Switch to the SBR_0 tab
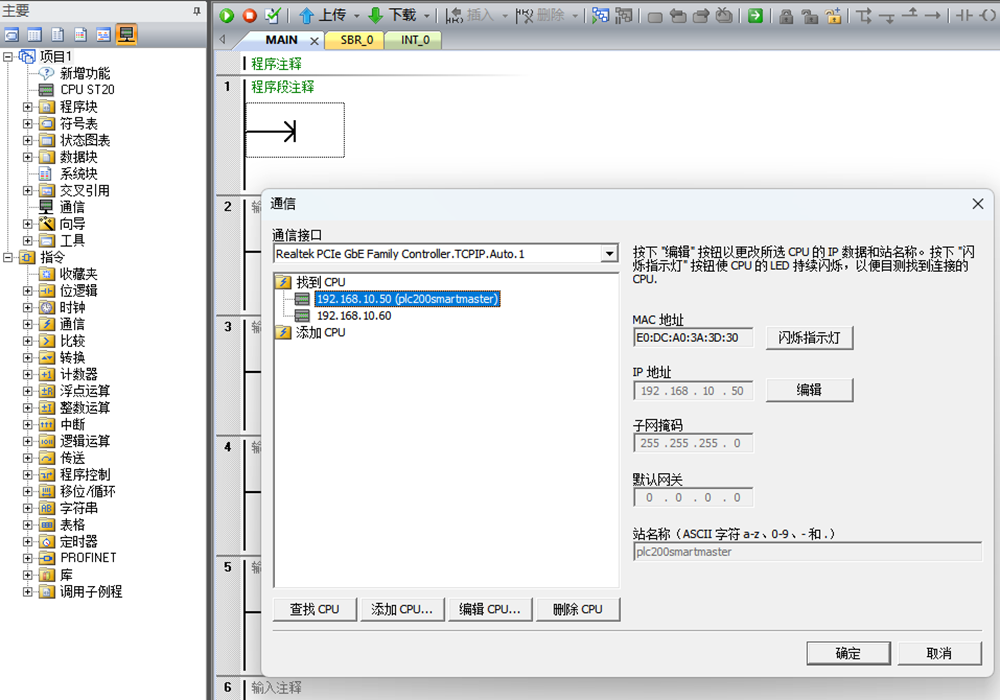This screenshot has height=700, width=1000. point(356,40)
